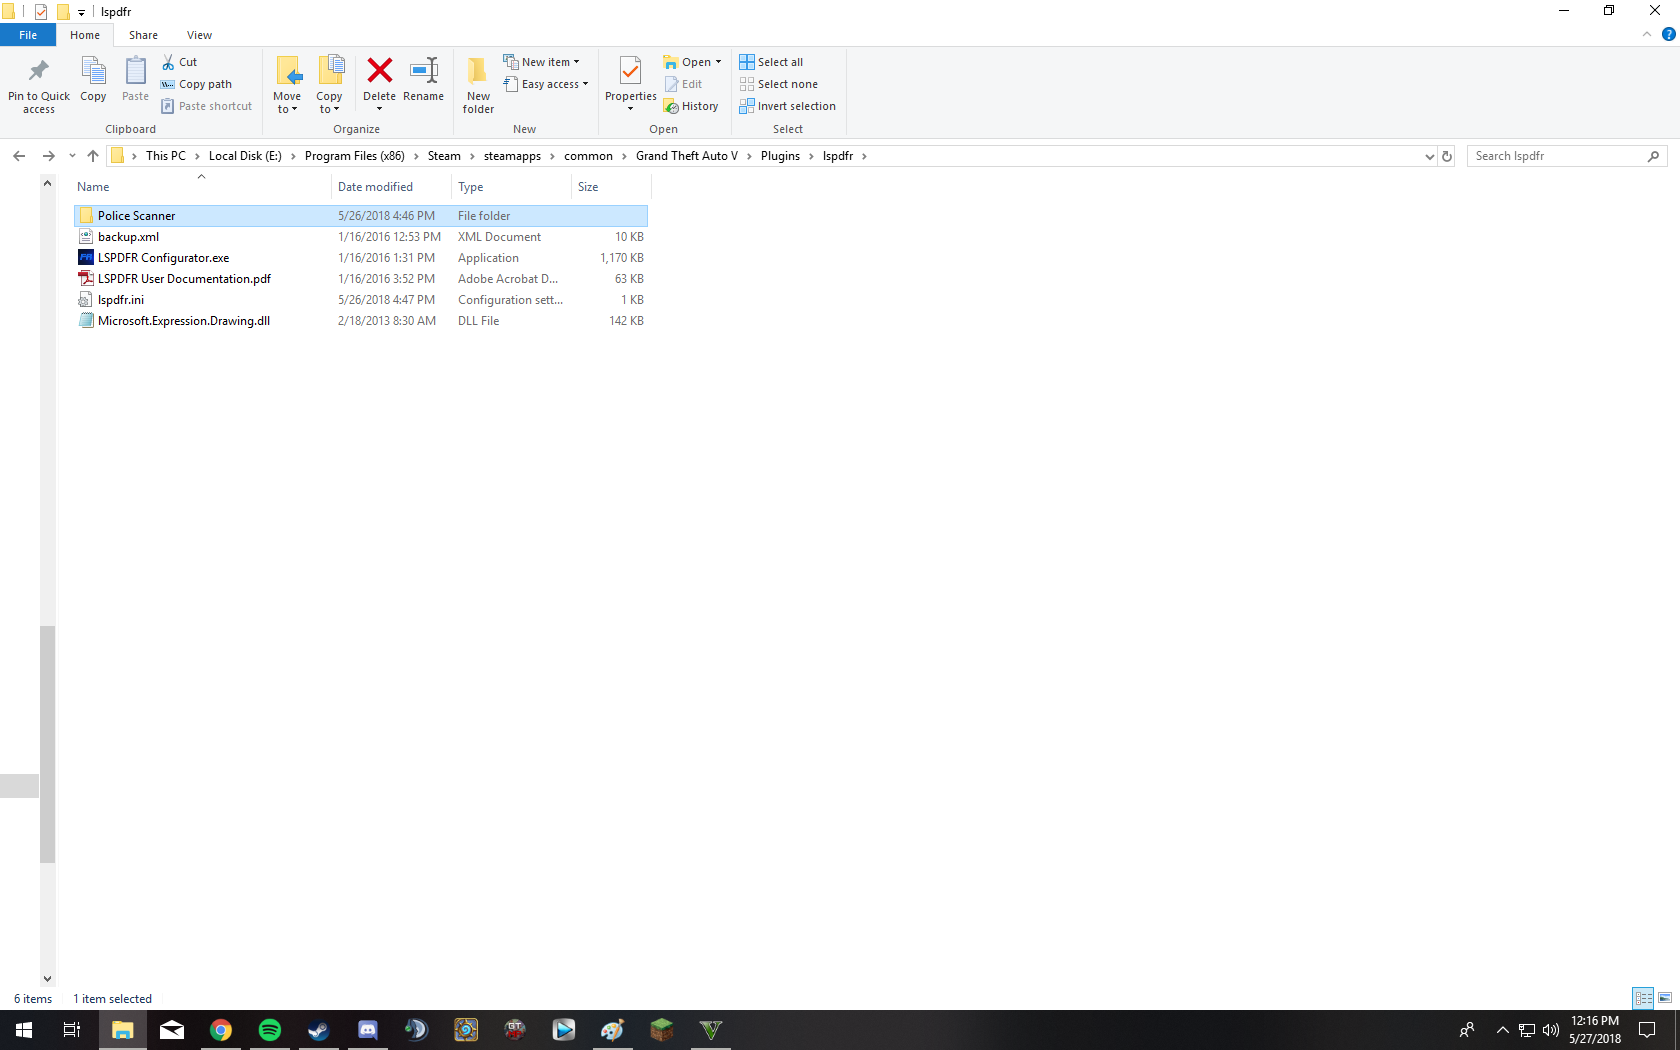Screen dimensions: 1680x1050
Task: Navigate to Program Files (x86) breadcrumb
Action: coord(355,156)
